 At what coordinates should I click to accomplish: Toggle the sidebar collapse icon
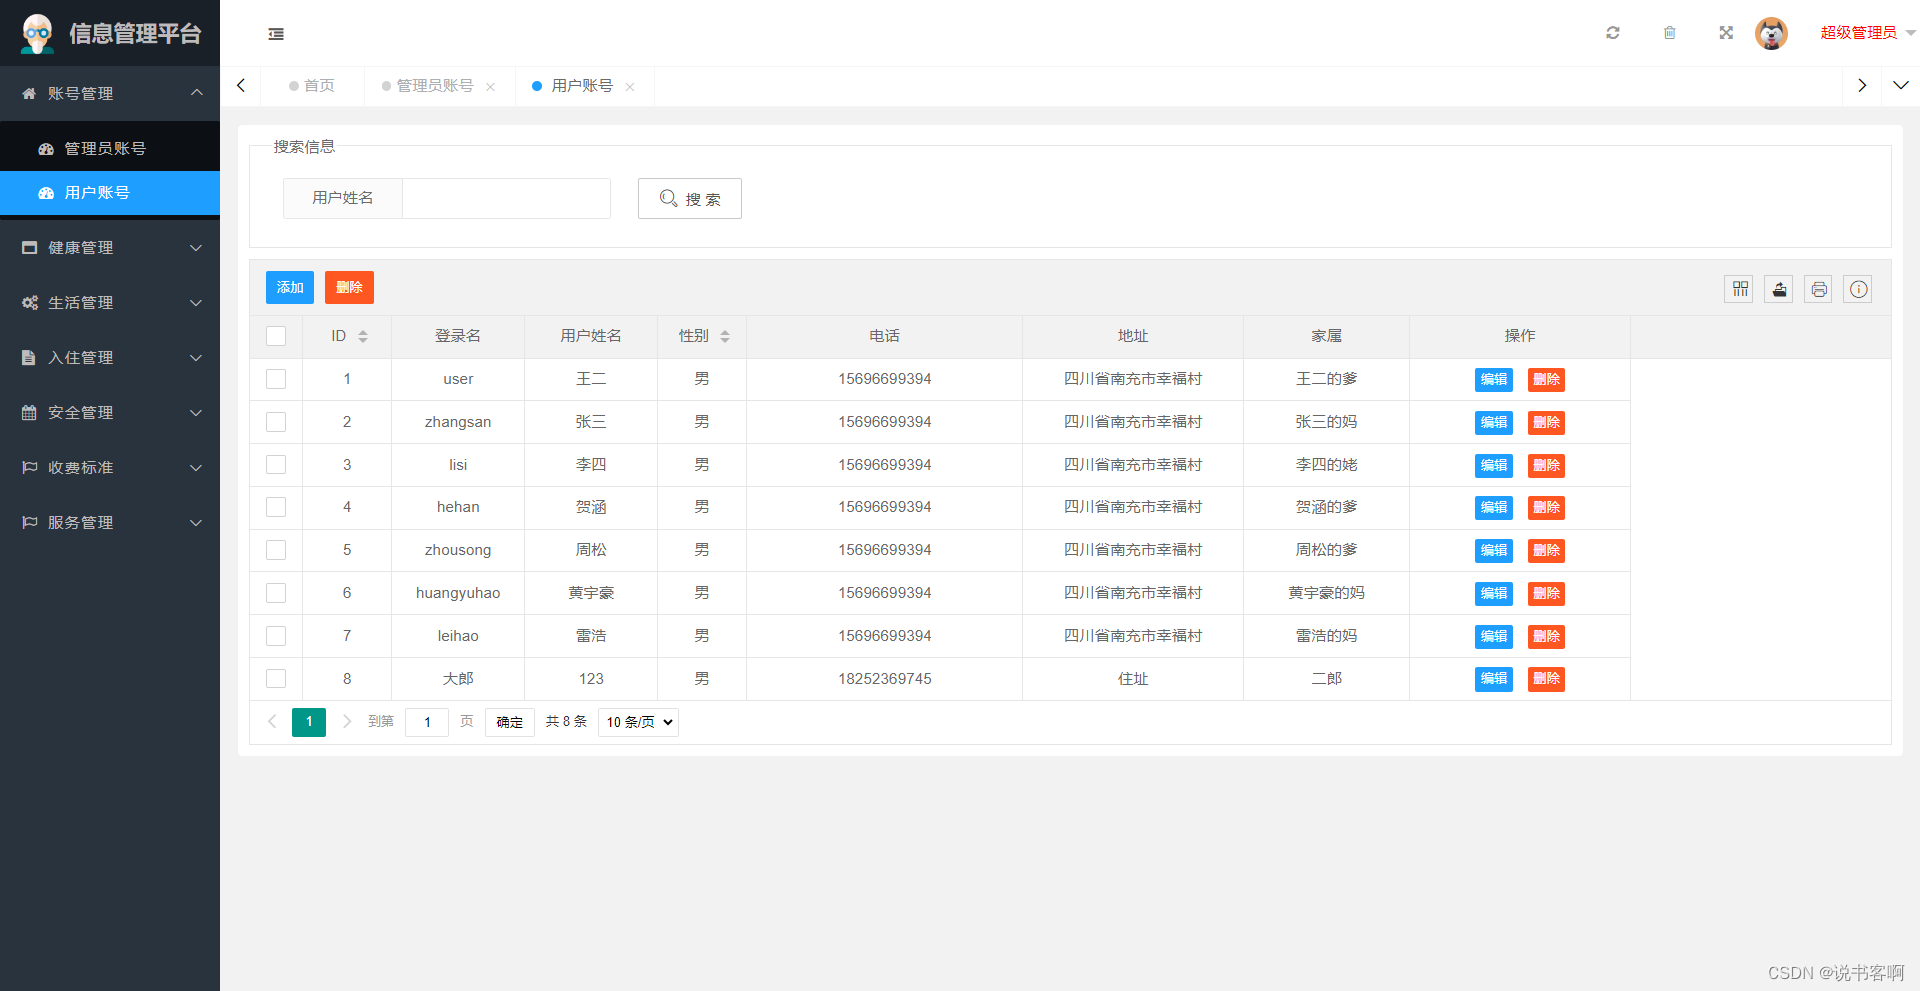[276, 34]
